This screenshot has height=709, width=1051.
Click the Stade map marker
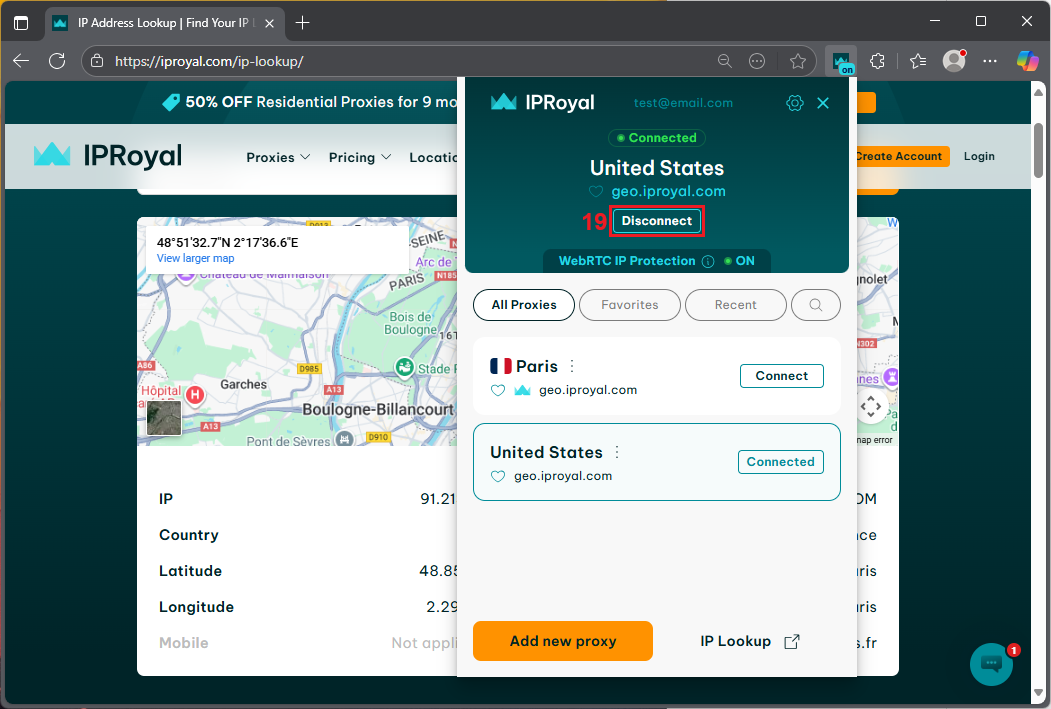pyautogui.click(x=404, y=367)
